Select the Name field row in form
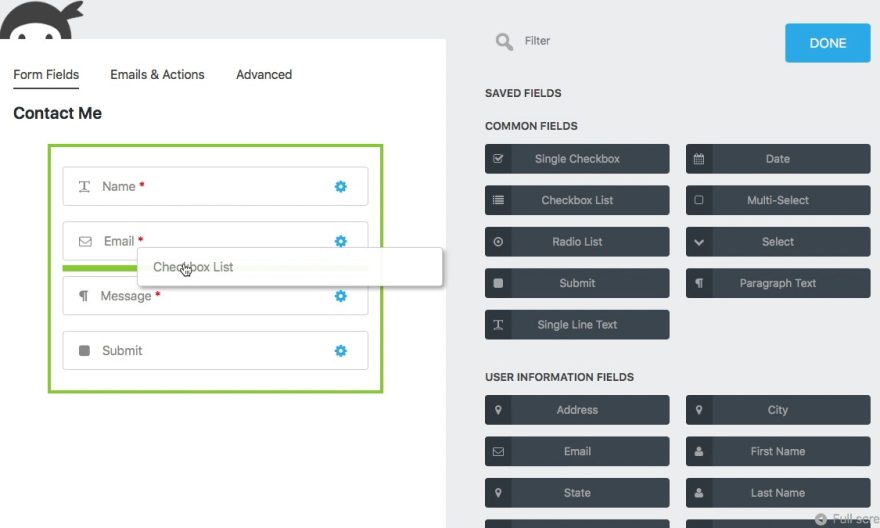The image size is (880, 528). [x=216, y=186]
